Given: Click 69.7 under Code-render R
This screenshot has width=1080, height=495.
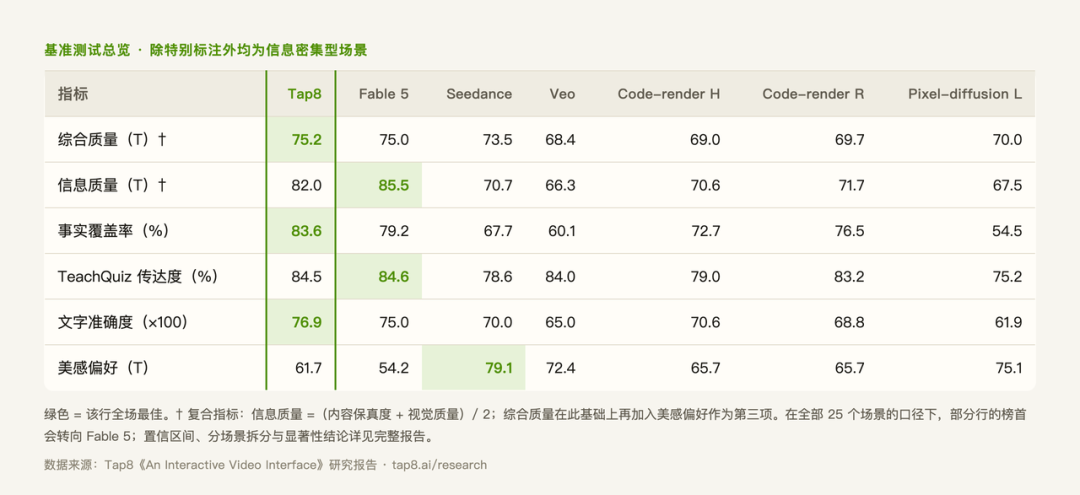Looking at the screenshot, I should [850, 140].
